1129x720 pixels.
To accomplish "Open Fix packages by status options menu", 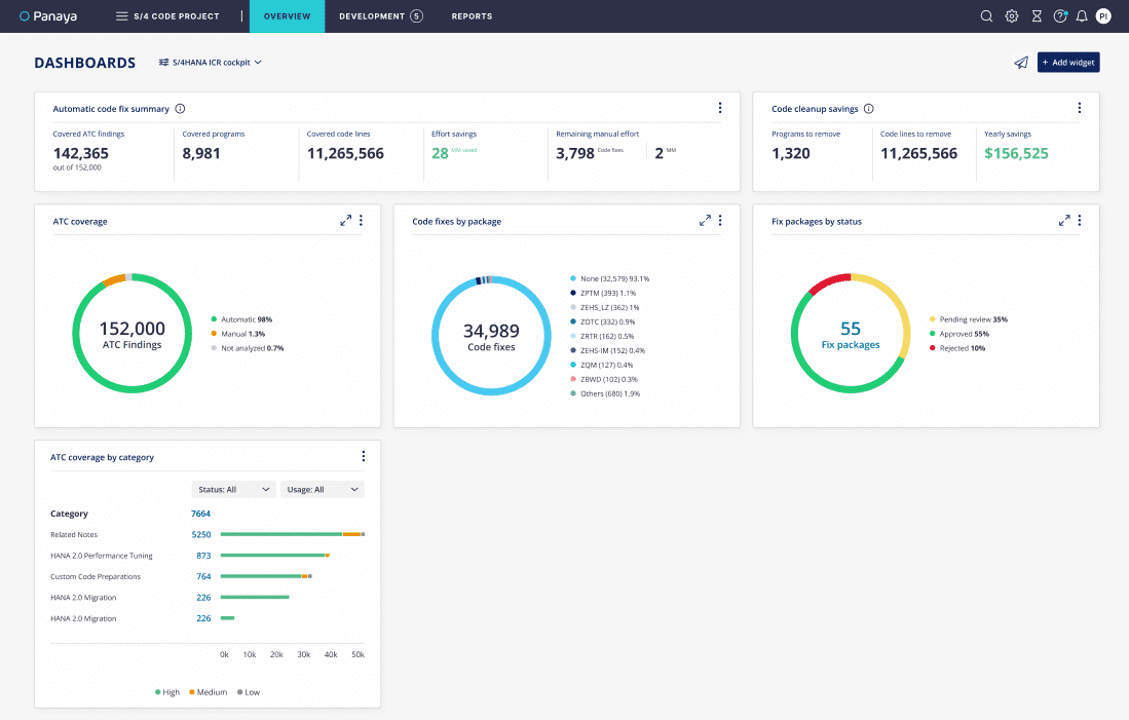I will (1079, 220).
